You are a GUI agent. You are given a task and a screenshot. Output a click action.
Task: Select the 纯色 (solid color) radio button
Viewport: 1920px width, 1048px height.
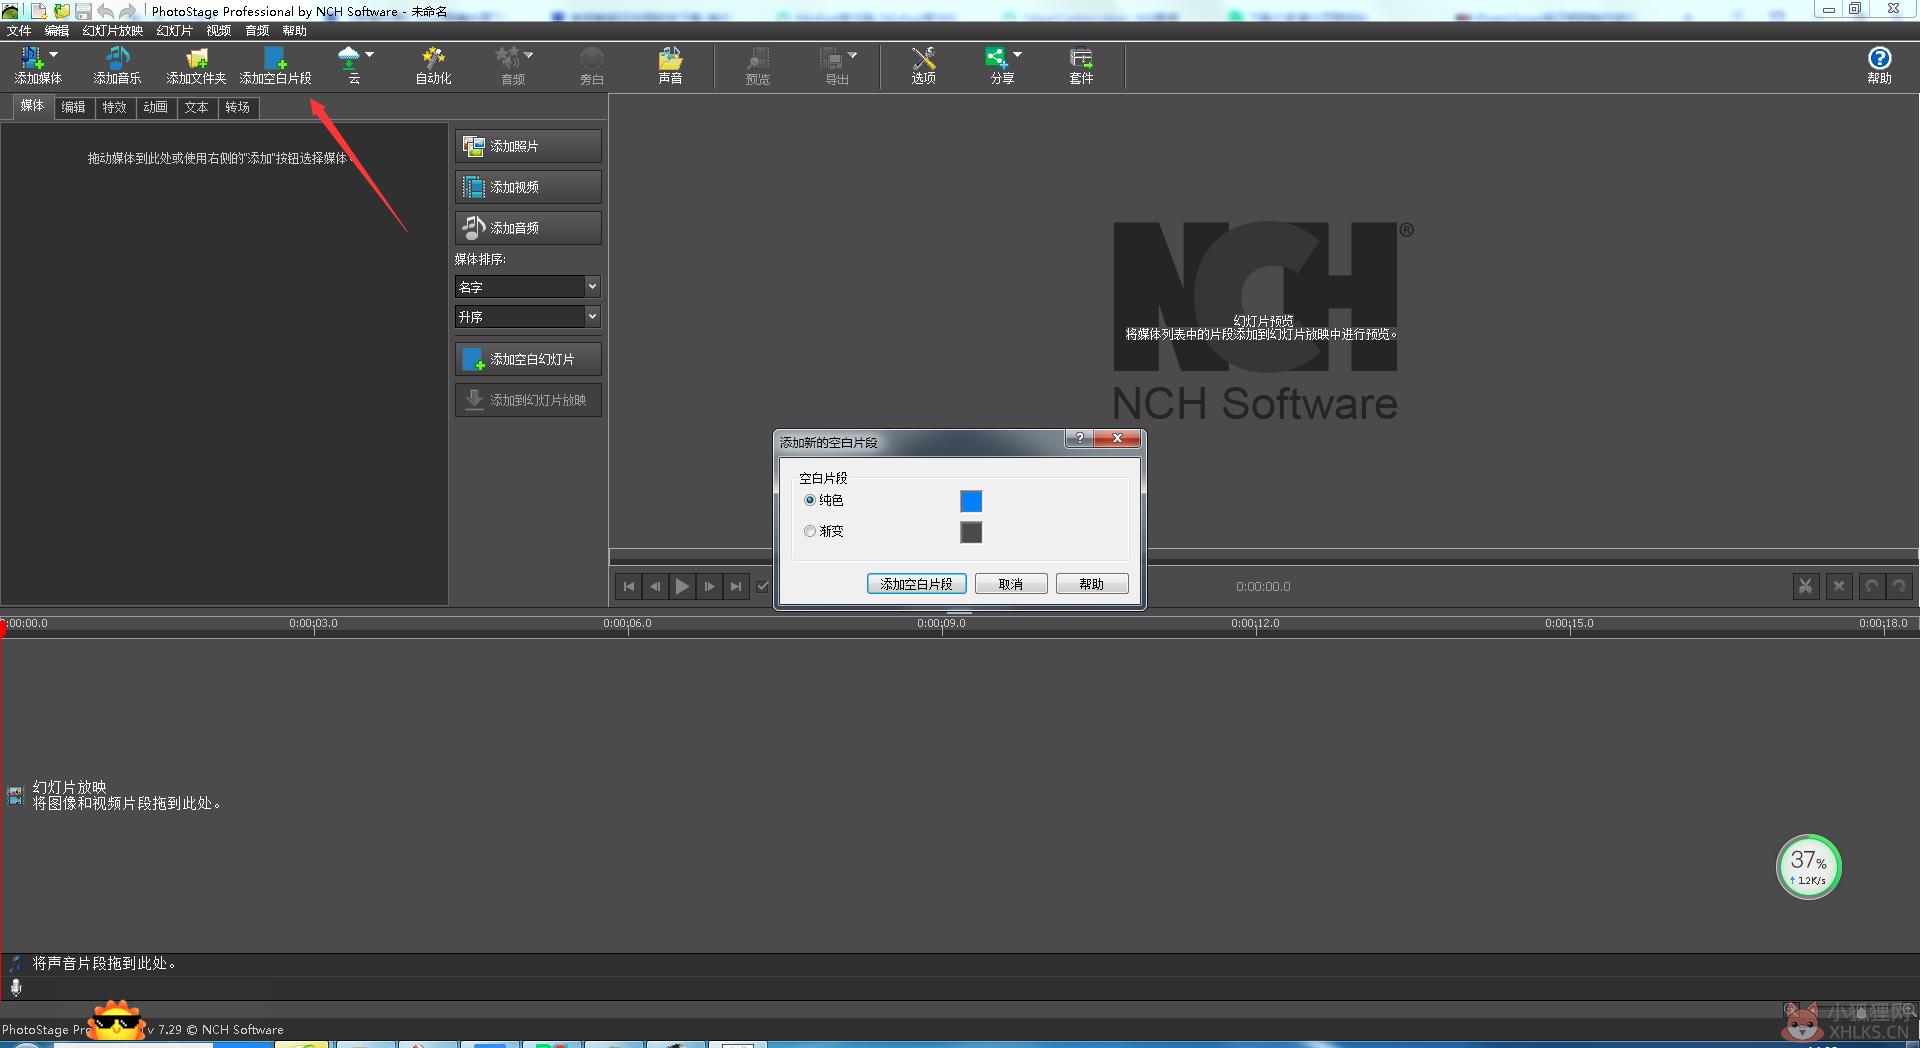tap(810, 500)
